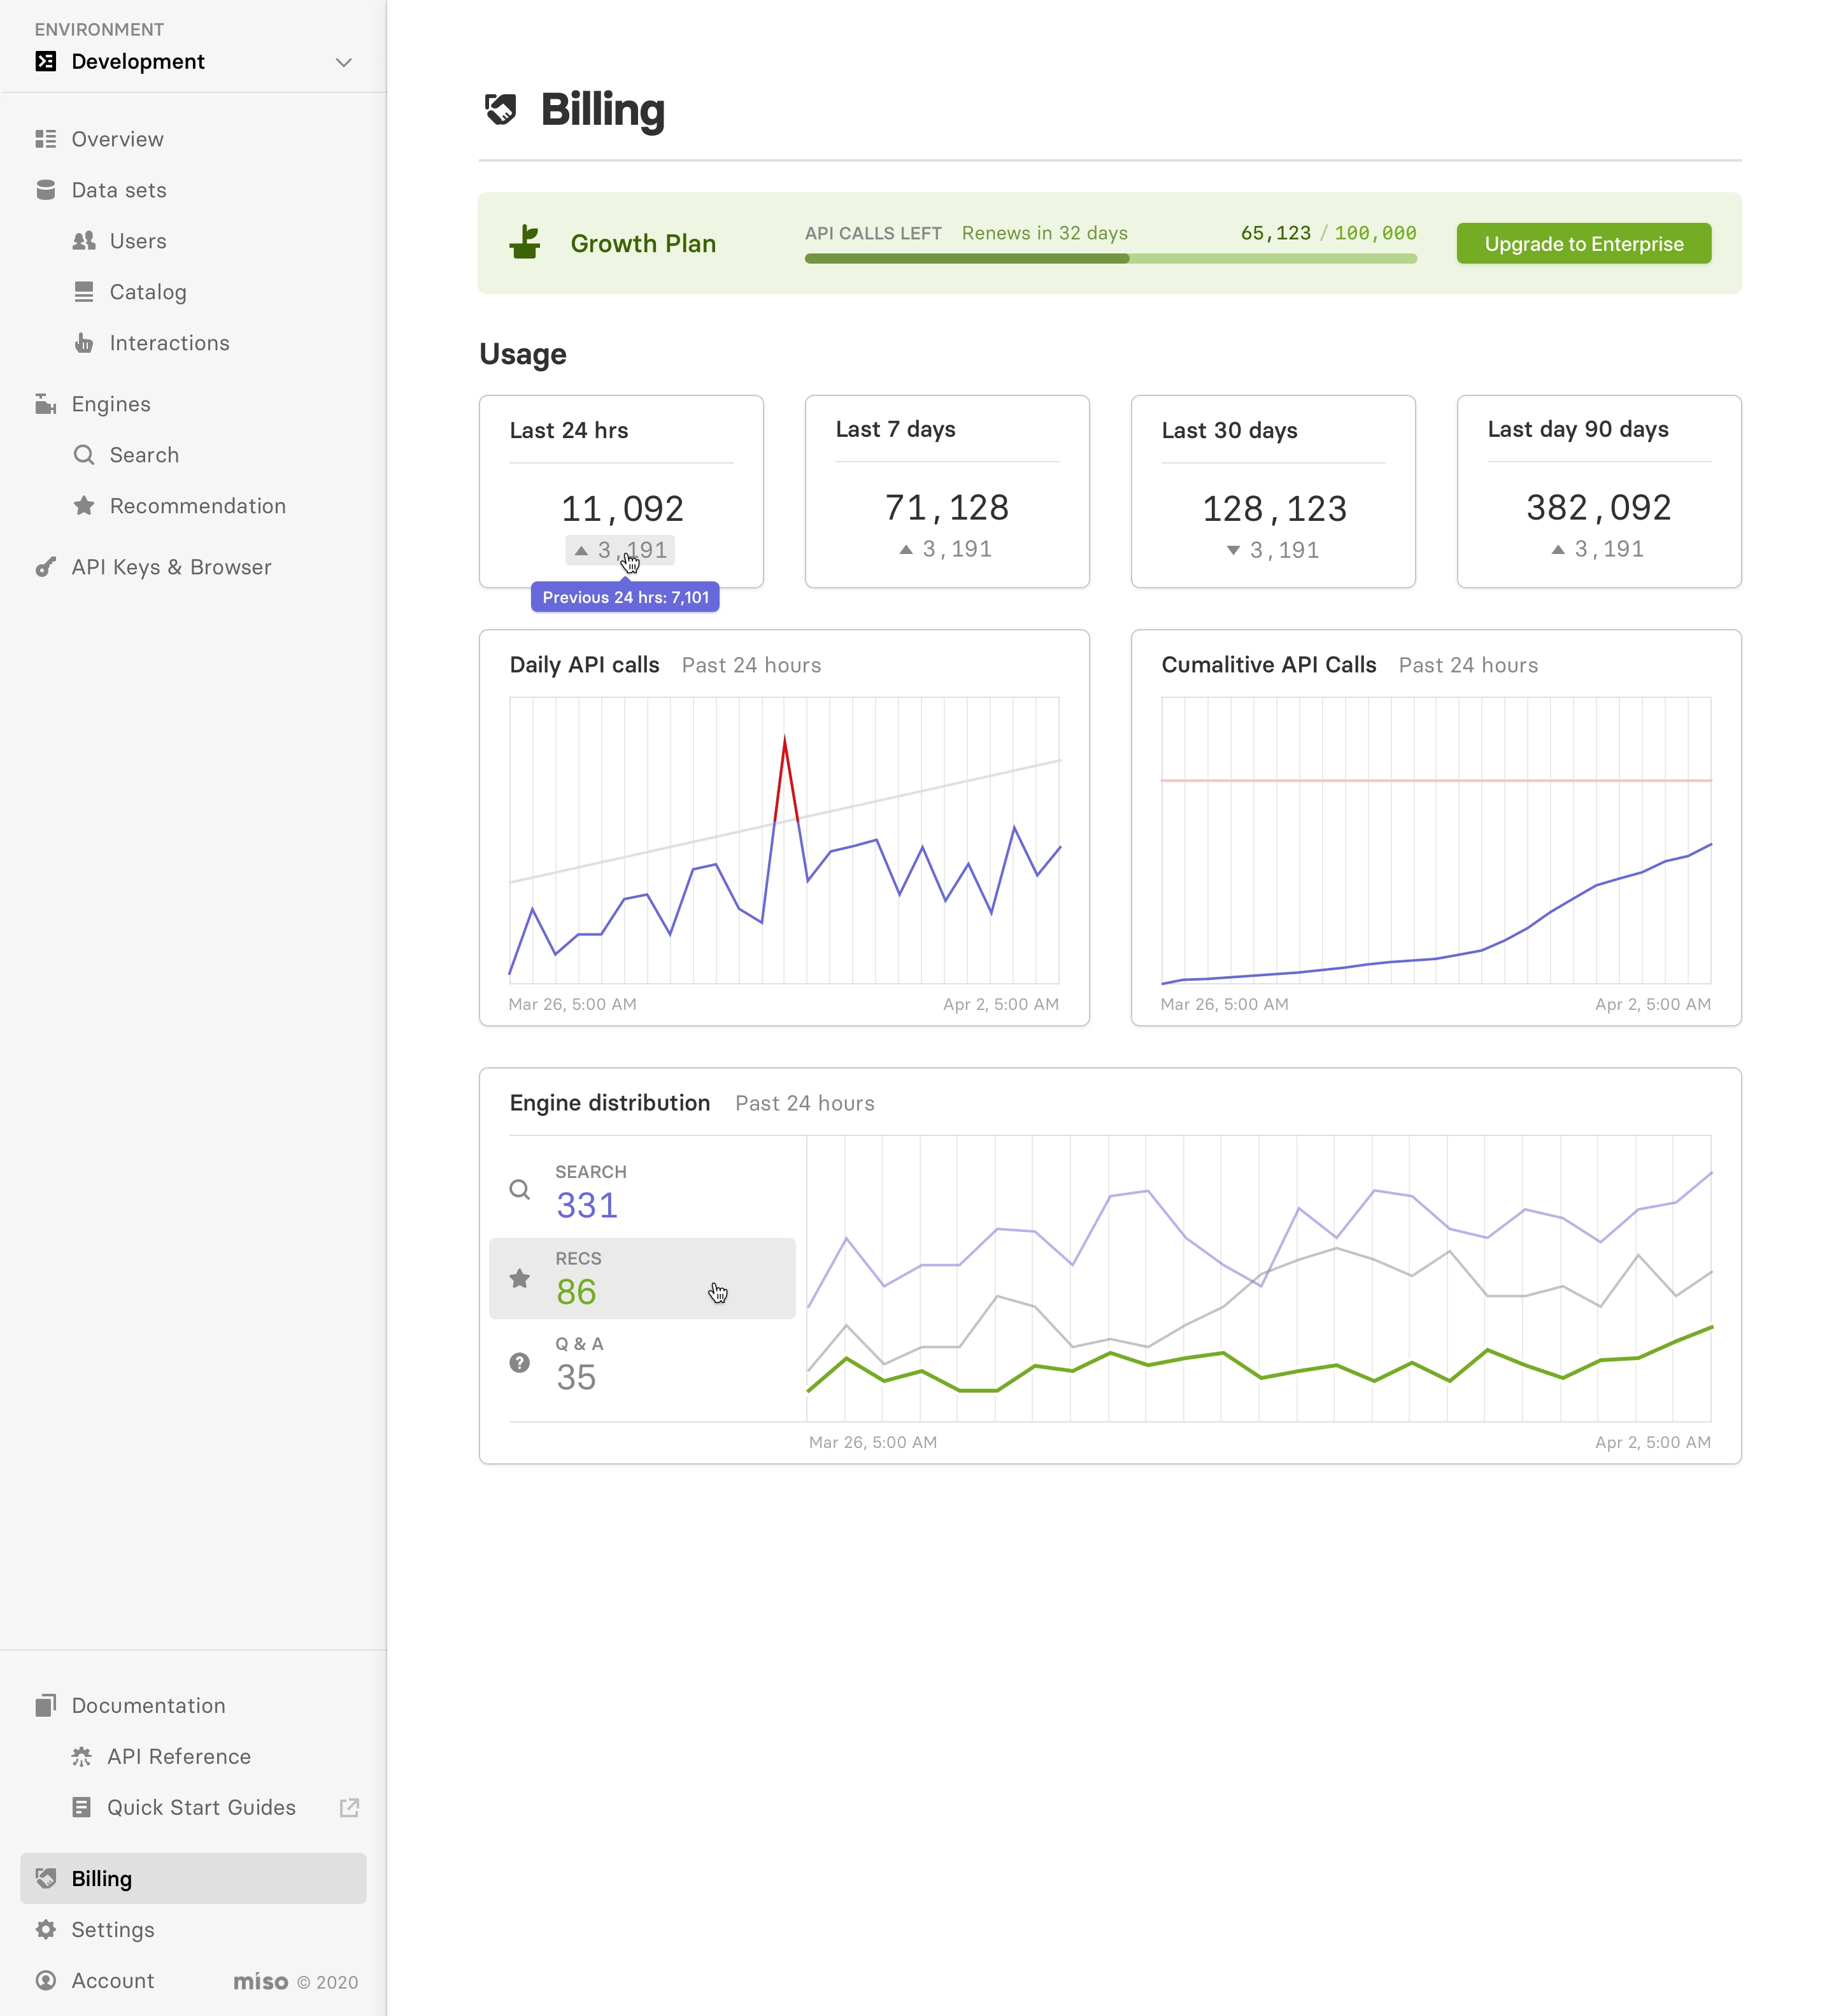1834x2016 pixels.
Task: Select the Users icon in sidebar
Action: click(84, 241)
